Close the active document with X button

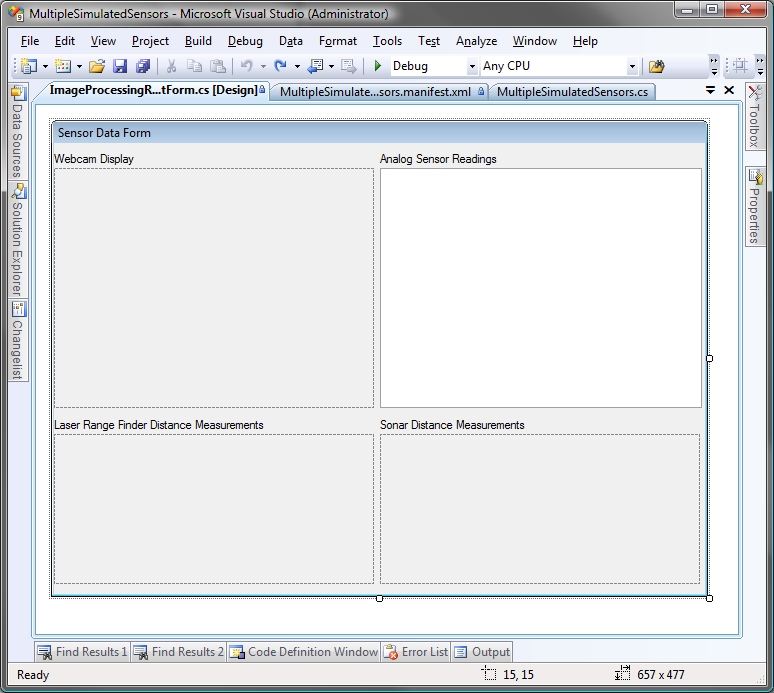tap(729, 90)
